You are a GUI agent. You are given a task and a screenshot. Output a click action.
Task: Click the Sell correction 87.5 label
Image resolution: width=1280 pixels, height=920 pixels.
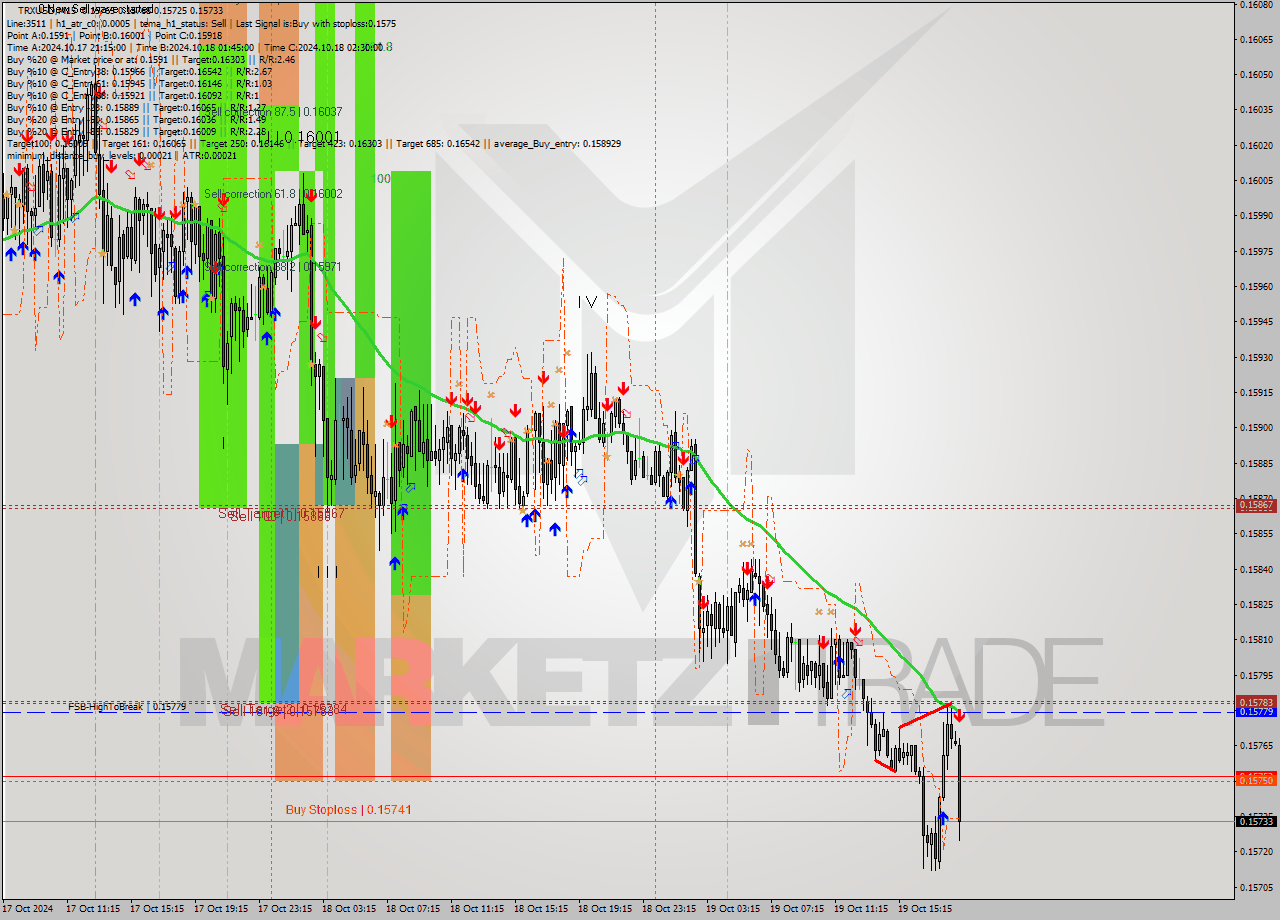[273, 112]
